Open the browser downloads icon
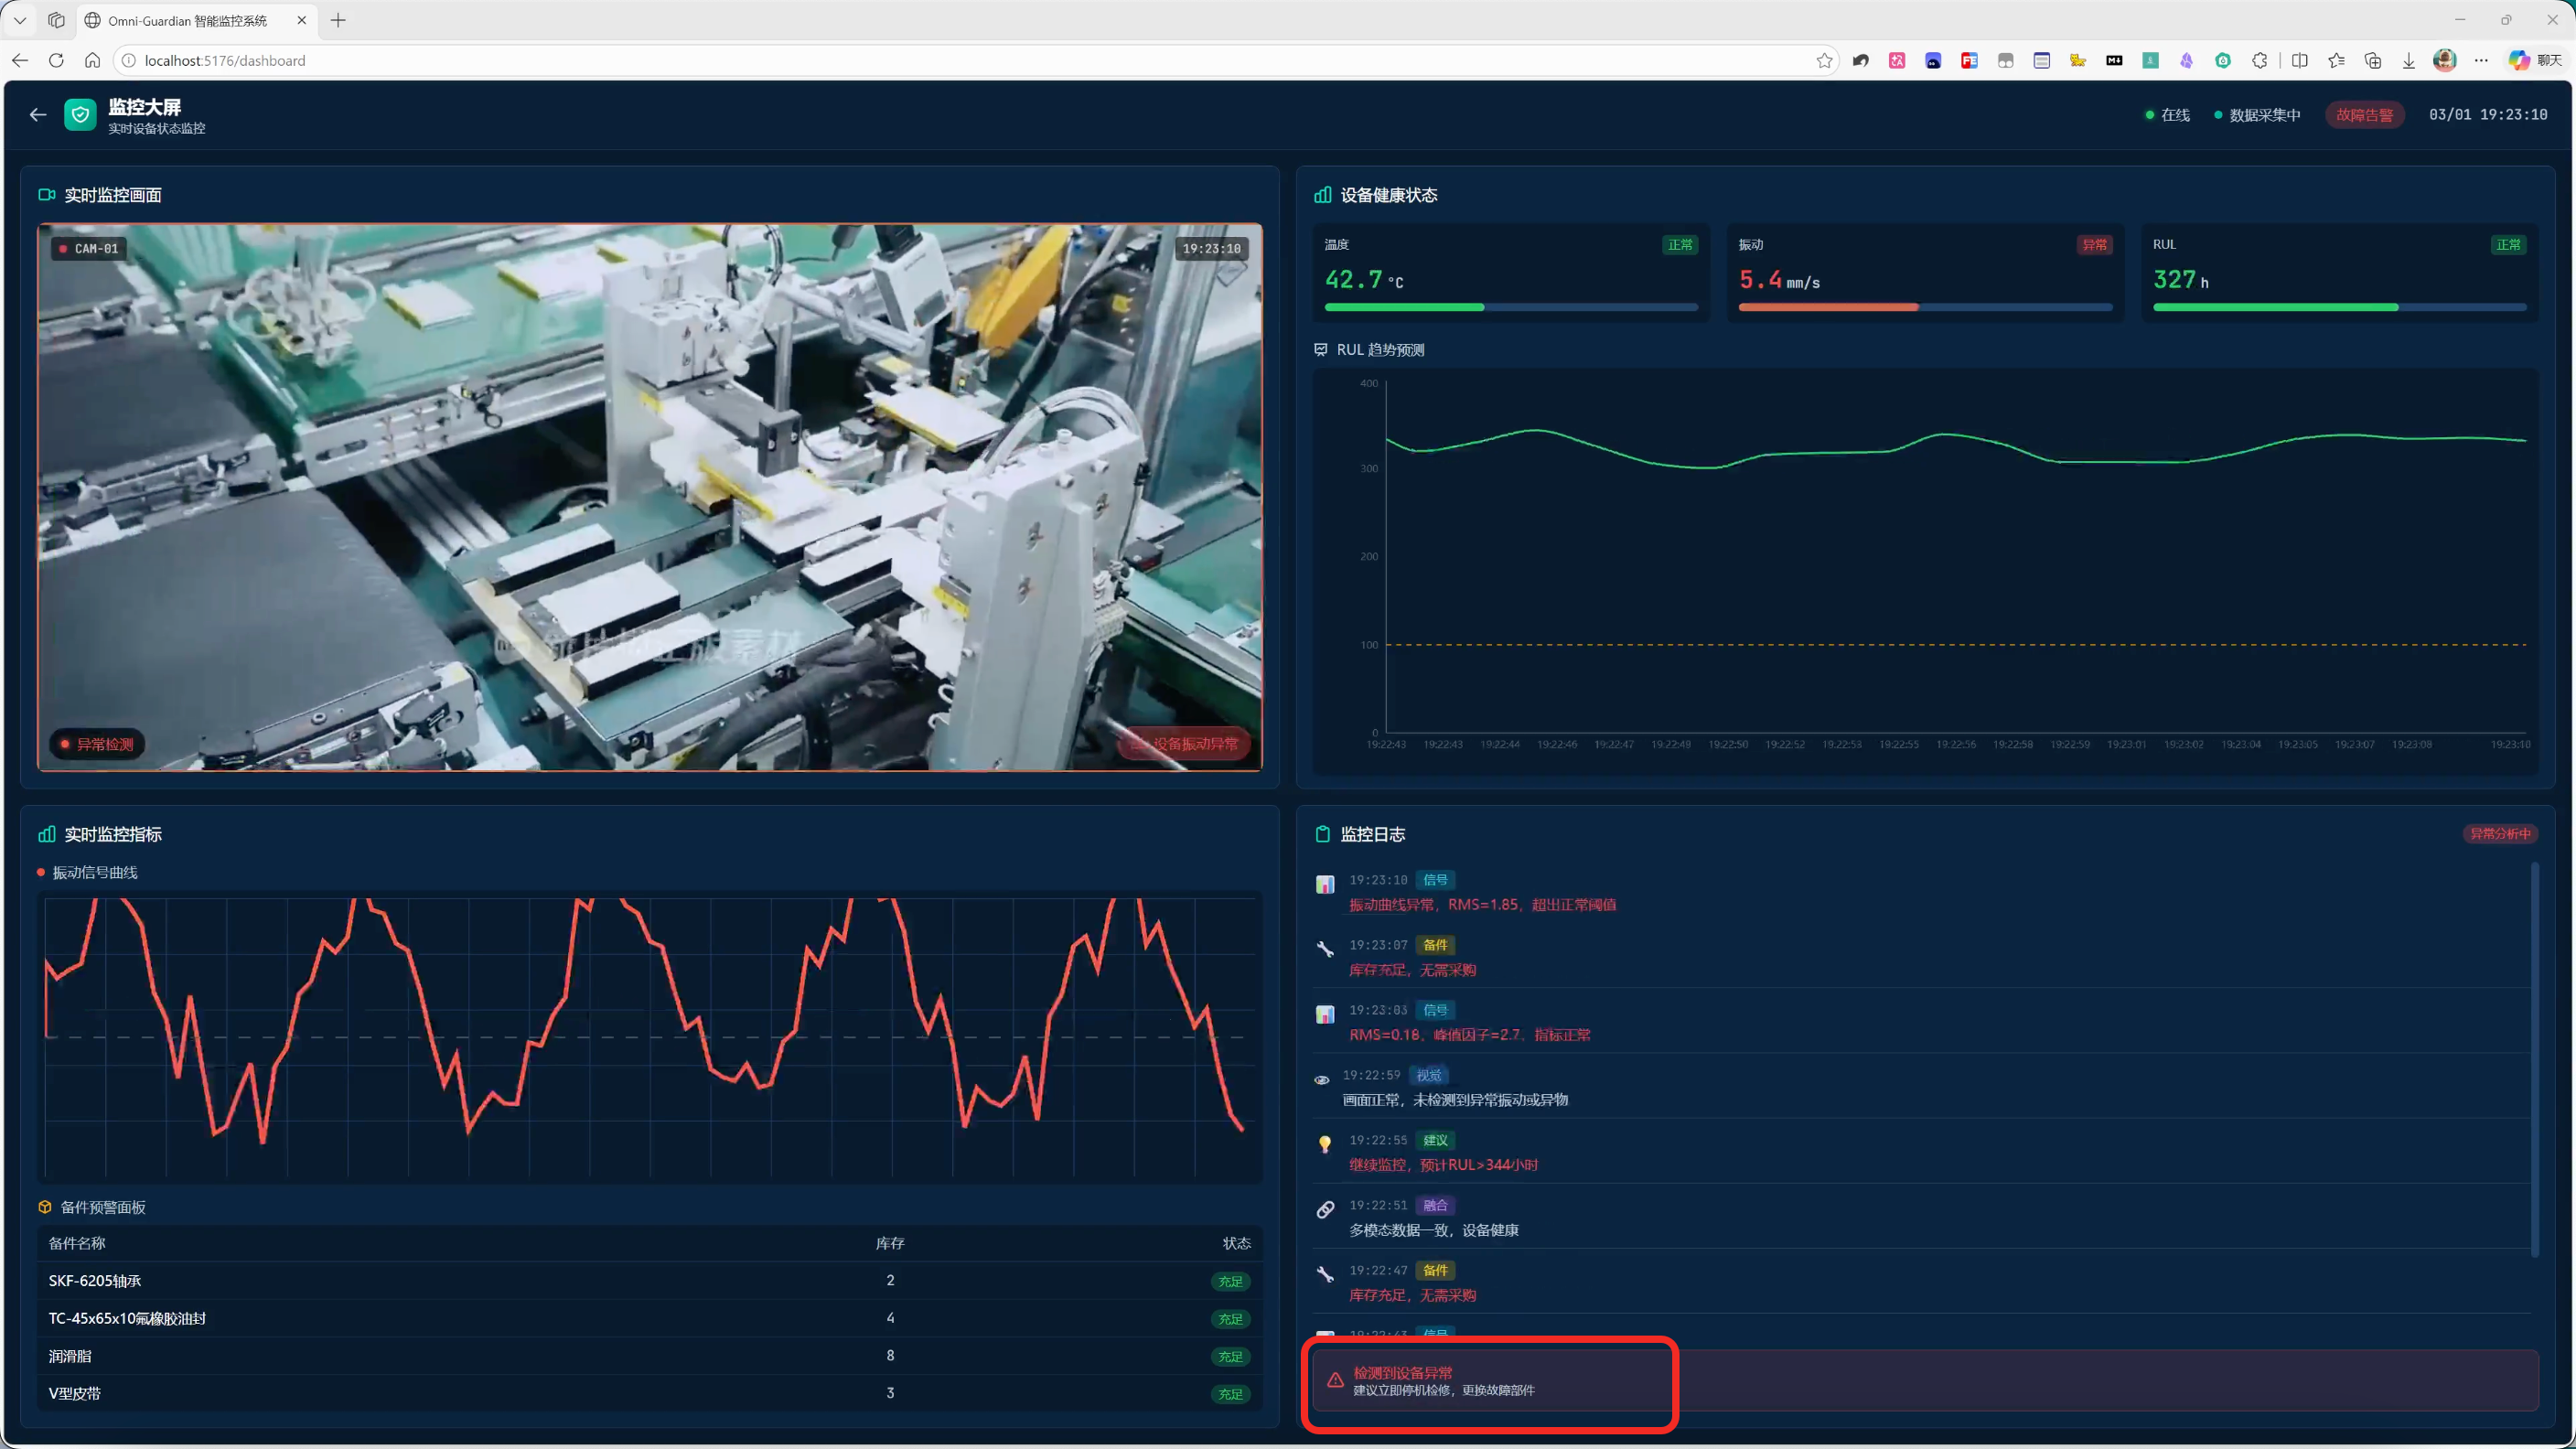Viewport: 2576px width, 1449px height. click(x=2409, y=60)
